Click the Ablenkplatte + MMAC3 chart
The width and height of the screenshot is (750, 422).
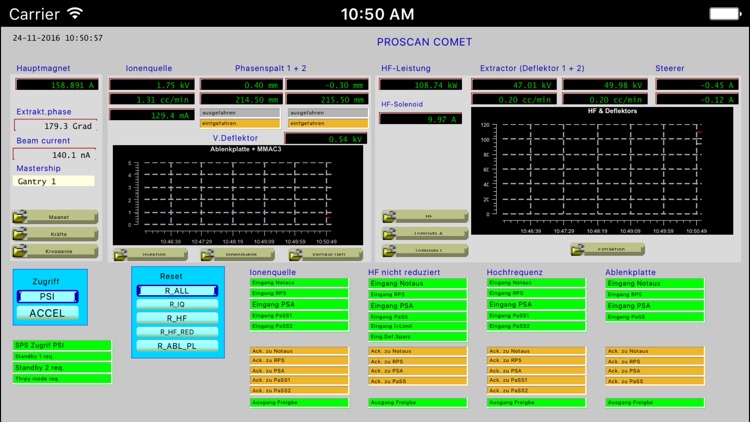coord(238,195)
